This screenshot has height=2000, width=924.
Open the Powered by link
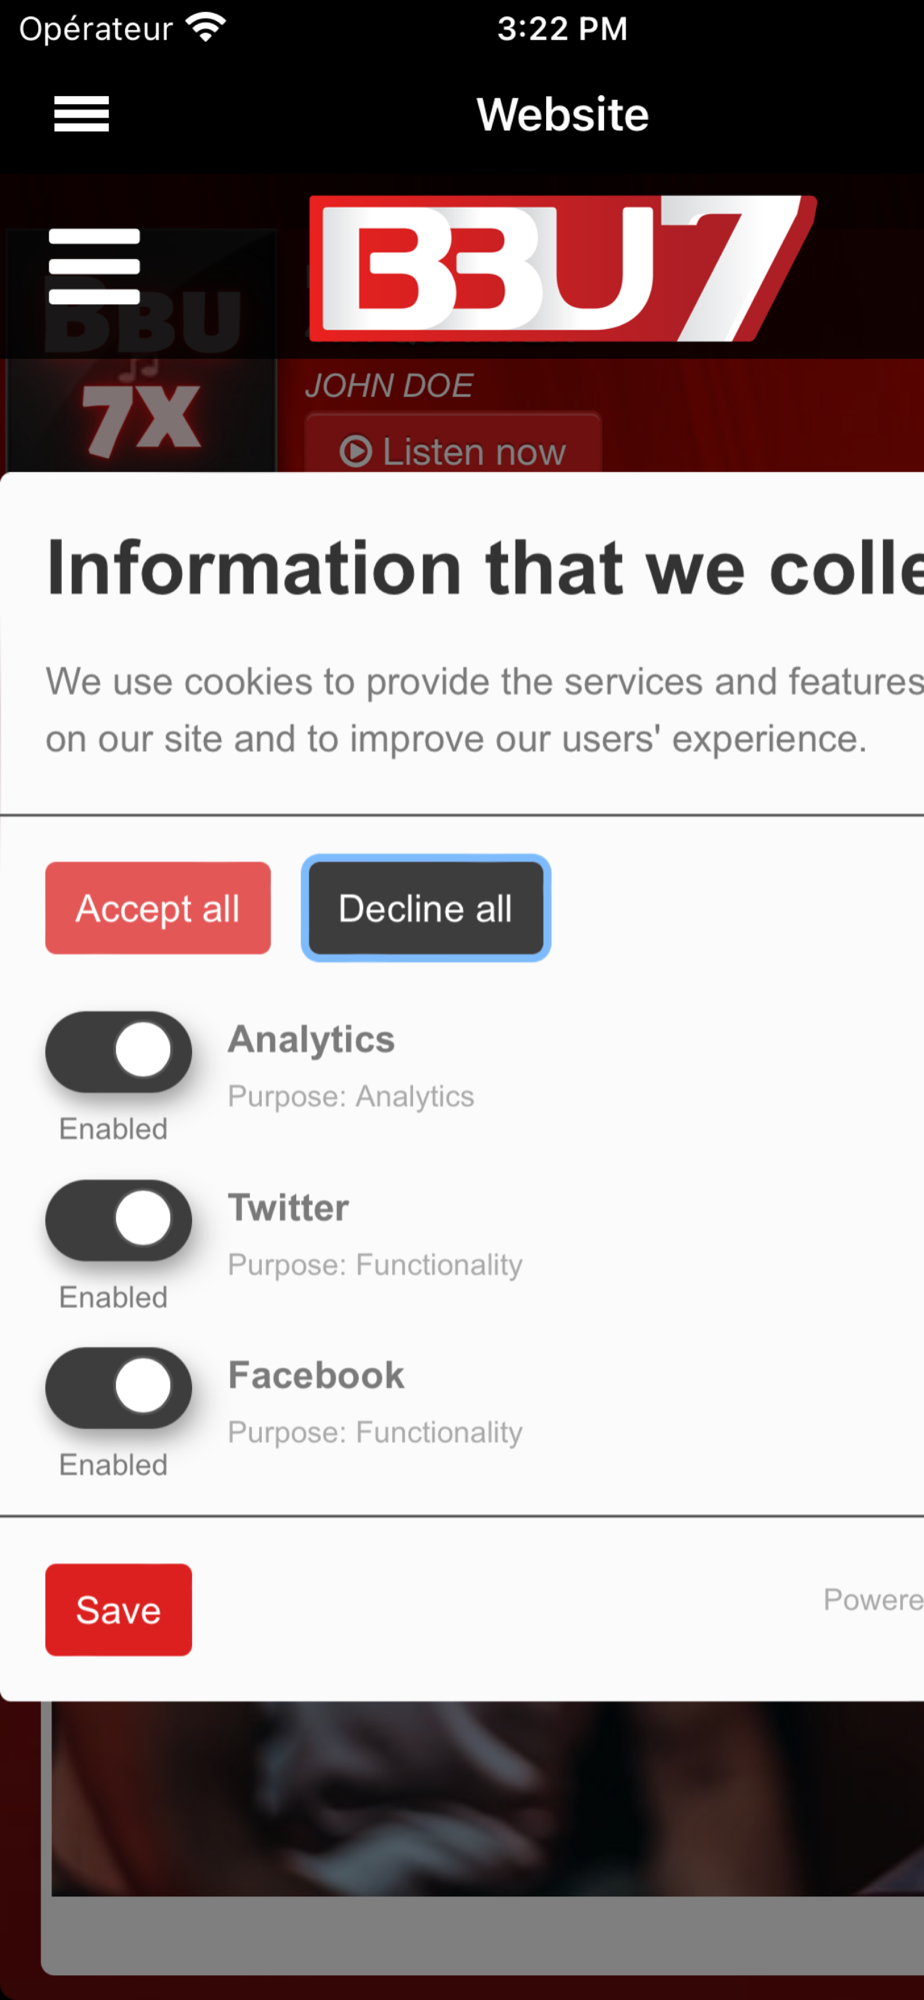[x=872, y=1600]
